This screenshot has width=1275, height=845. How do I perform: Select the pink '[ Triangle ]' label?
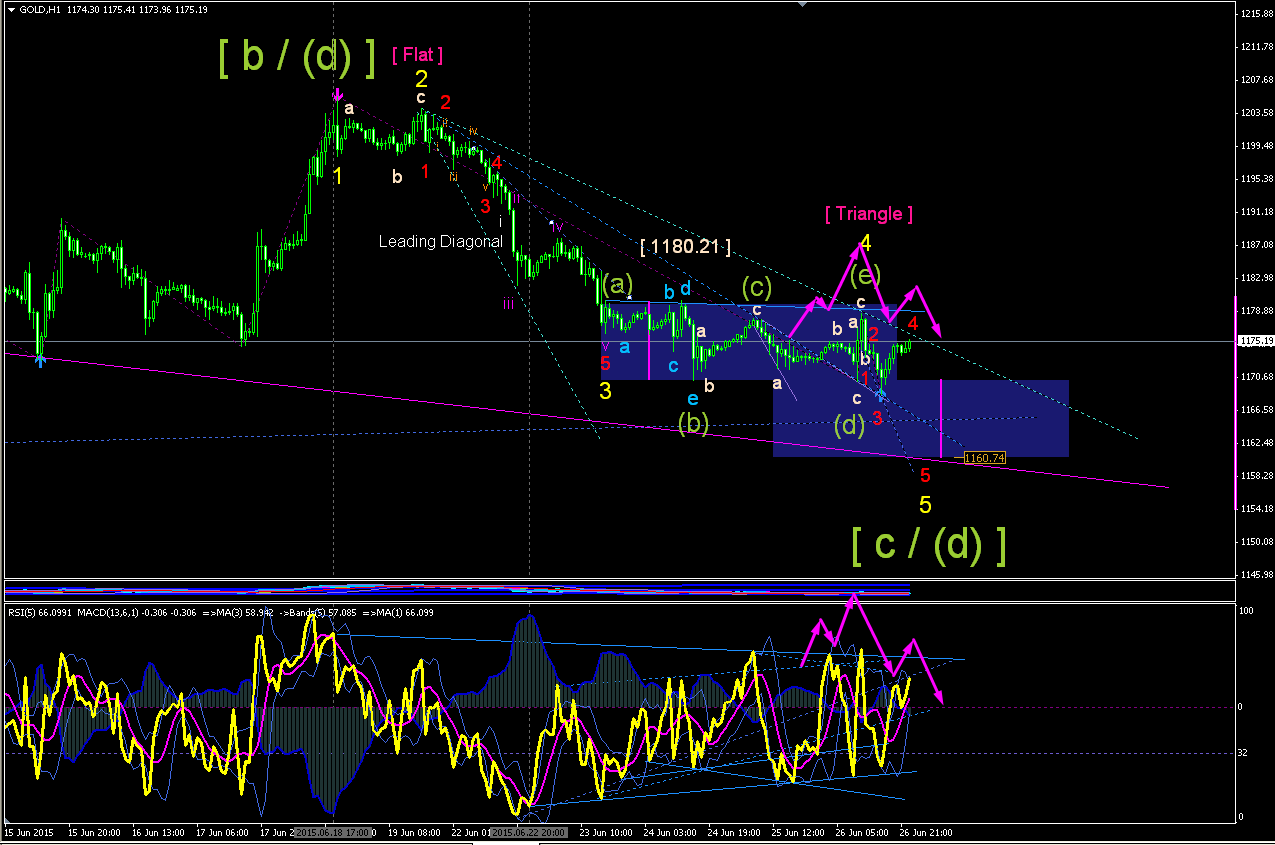pos(868,213)
